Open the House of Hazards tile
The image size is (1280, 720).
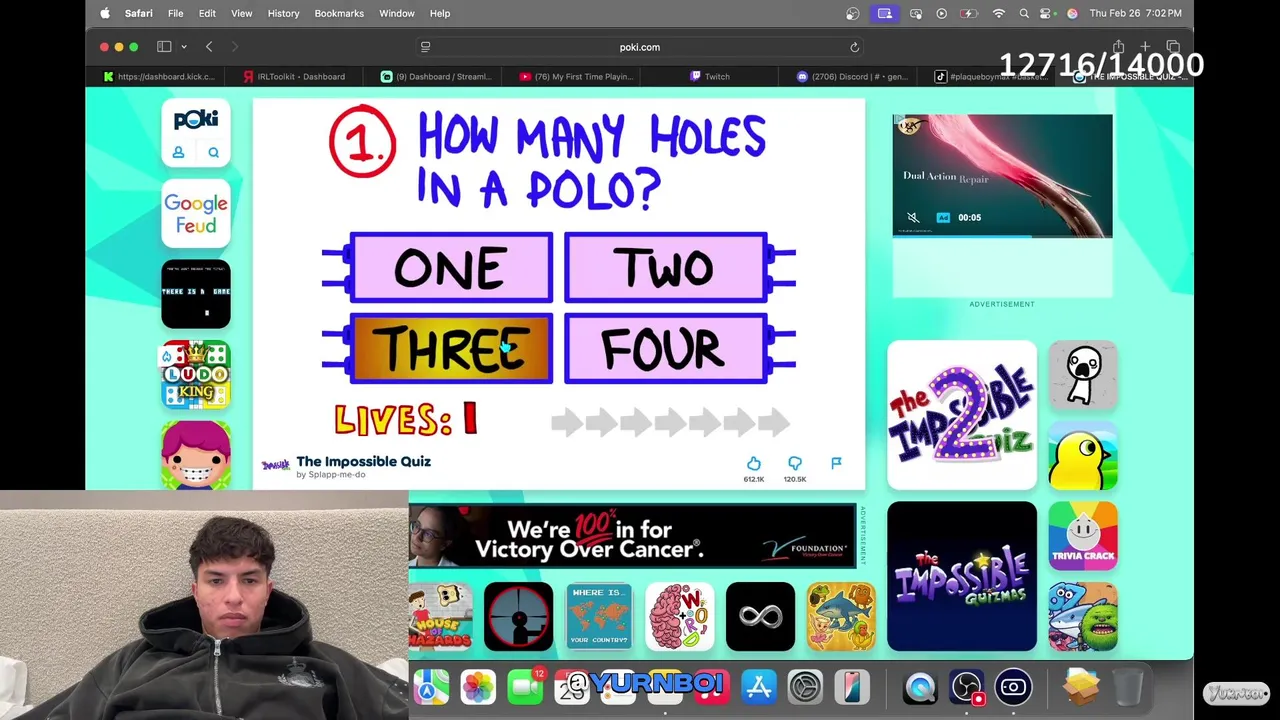(x=440, y=617)
